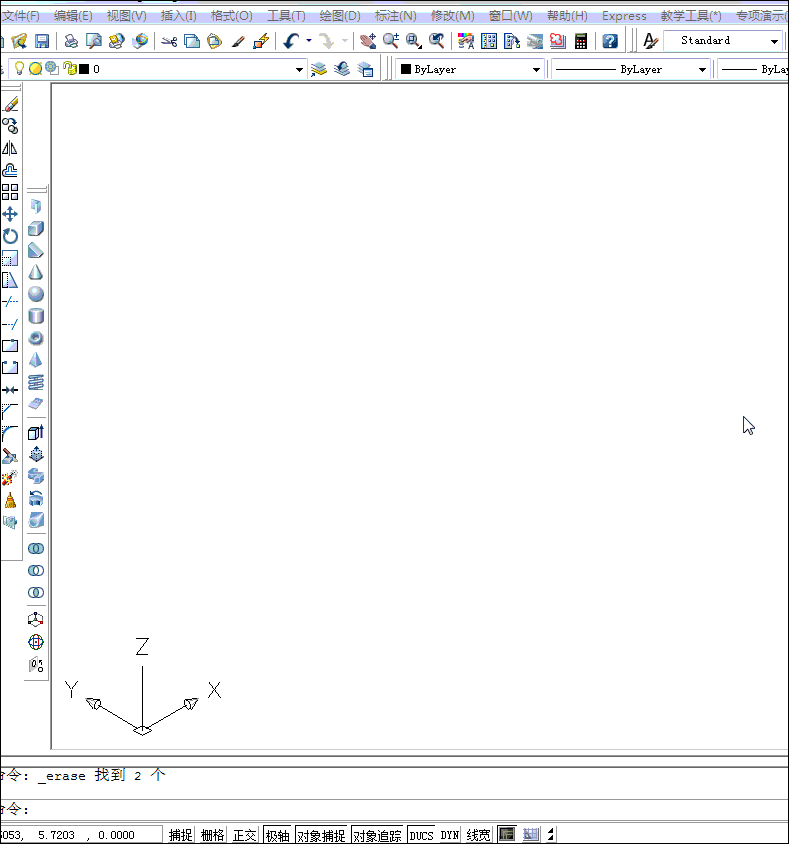Click the status bar tray arrow
789x844 pixels.
click(551, 835)
